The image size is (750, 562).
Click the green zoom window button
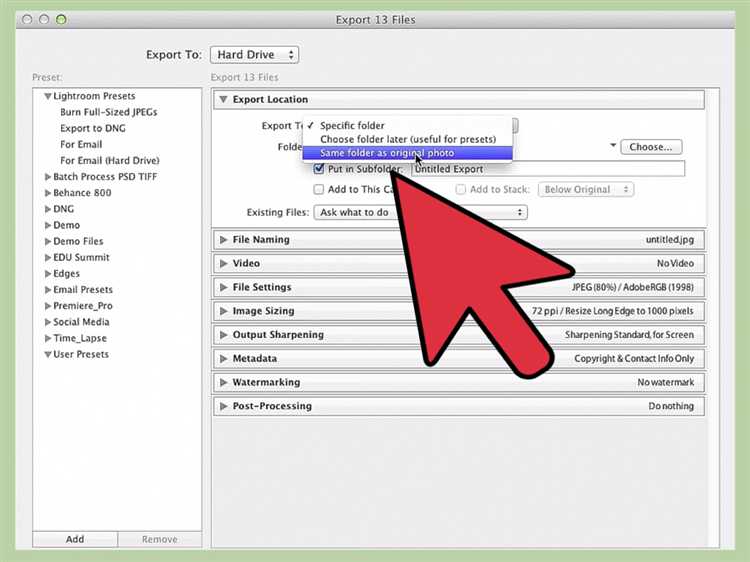[x=61, y=20]
